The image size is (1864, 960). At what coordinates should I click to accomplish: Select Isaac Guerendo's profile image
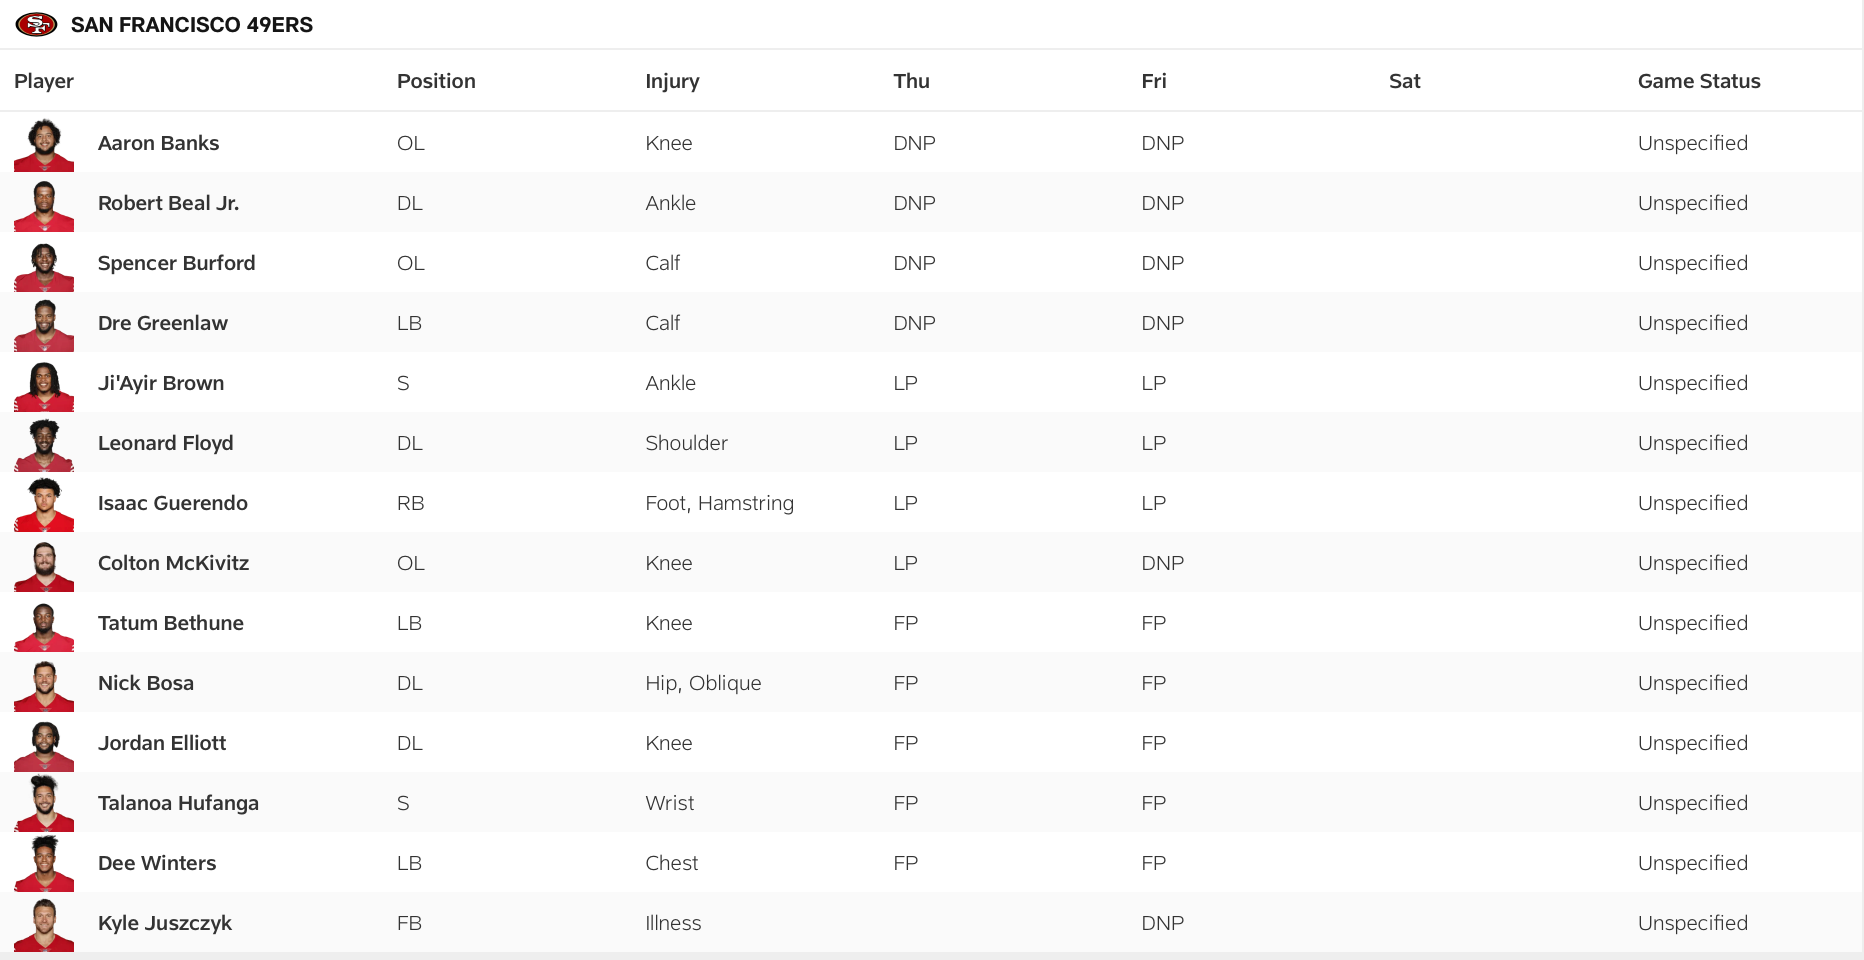[x=43, y=502]
